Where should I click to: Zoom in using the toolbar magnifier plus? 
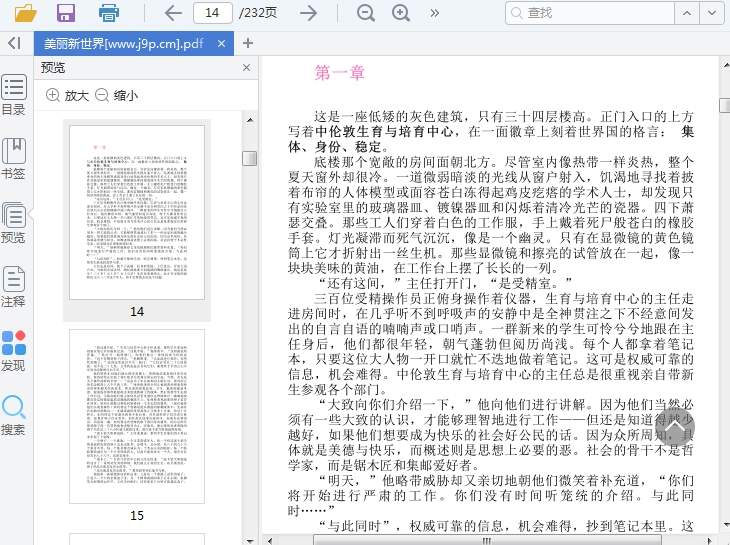pos(401,13)
